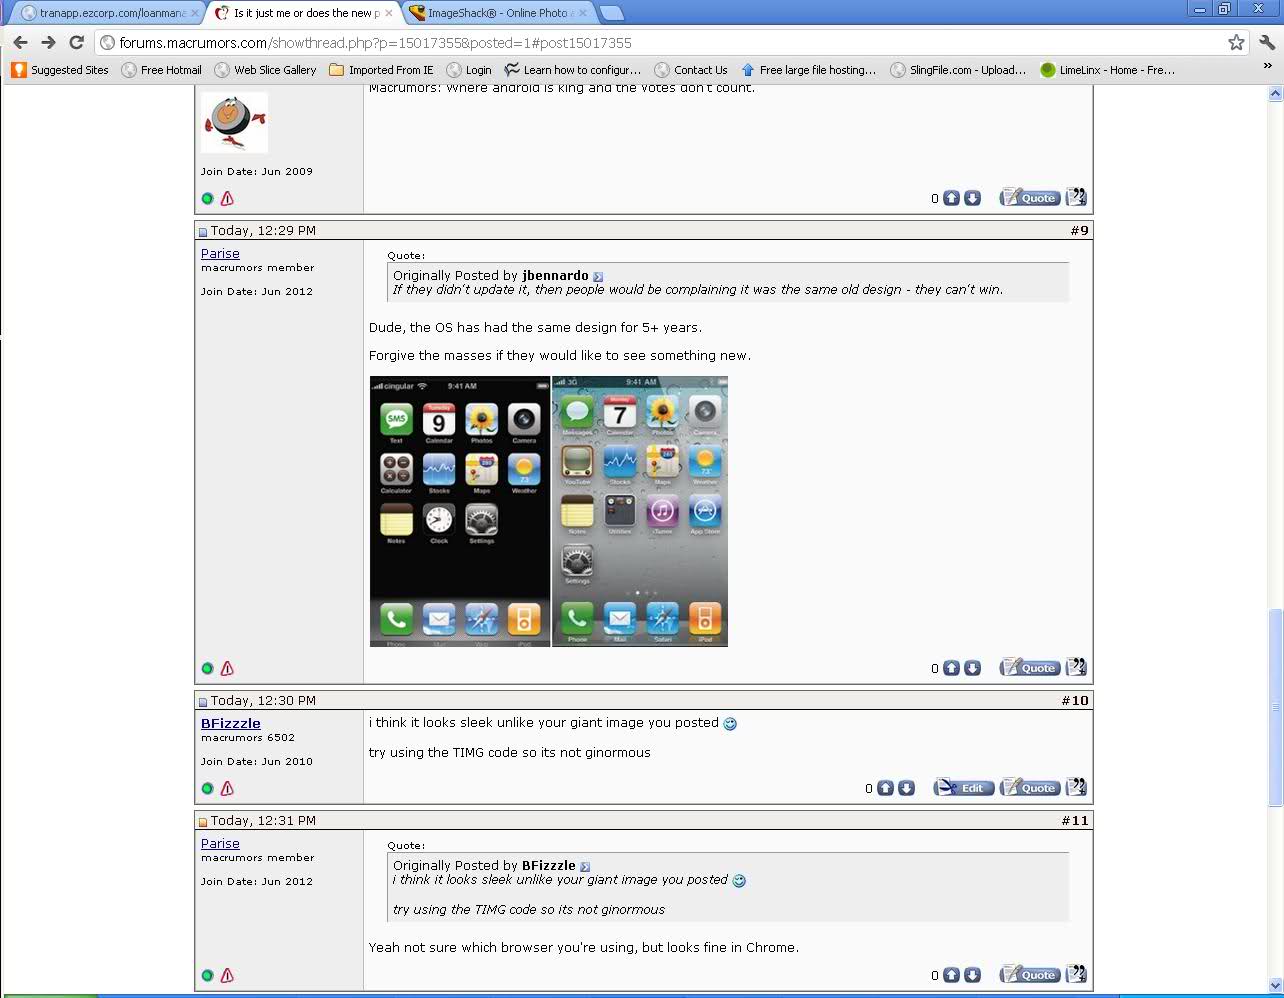
Task: Multi-quote post #11
Action: click(x=1076, y=973)
